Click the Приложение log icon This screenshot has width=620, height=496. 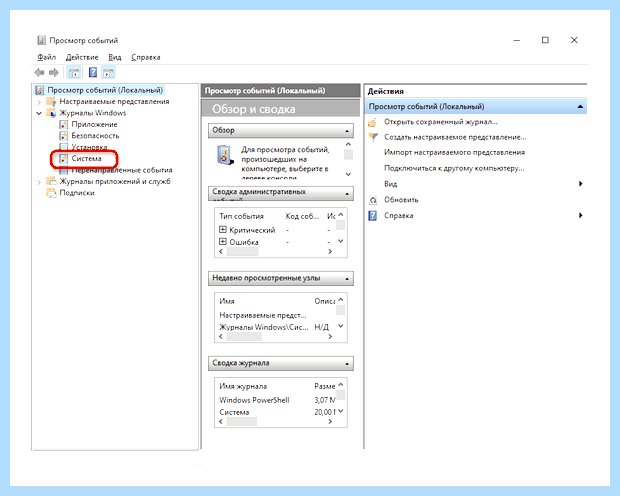(x=63, y=125)
